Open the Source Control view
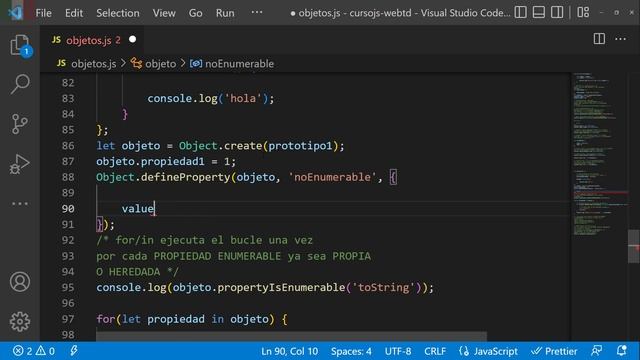Image resolution: width=640 pixels, height=360 pixels. pos(20,124)
